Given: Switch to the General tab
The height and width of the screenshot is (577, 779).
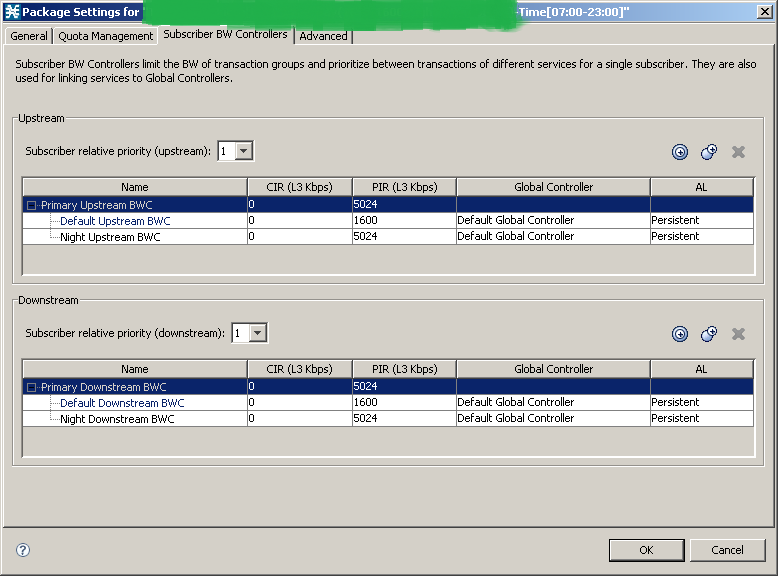Looking at the screenshot, I should (29, 36).
